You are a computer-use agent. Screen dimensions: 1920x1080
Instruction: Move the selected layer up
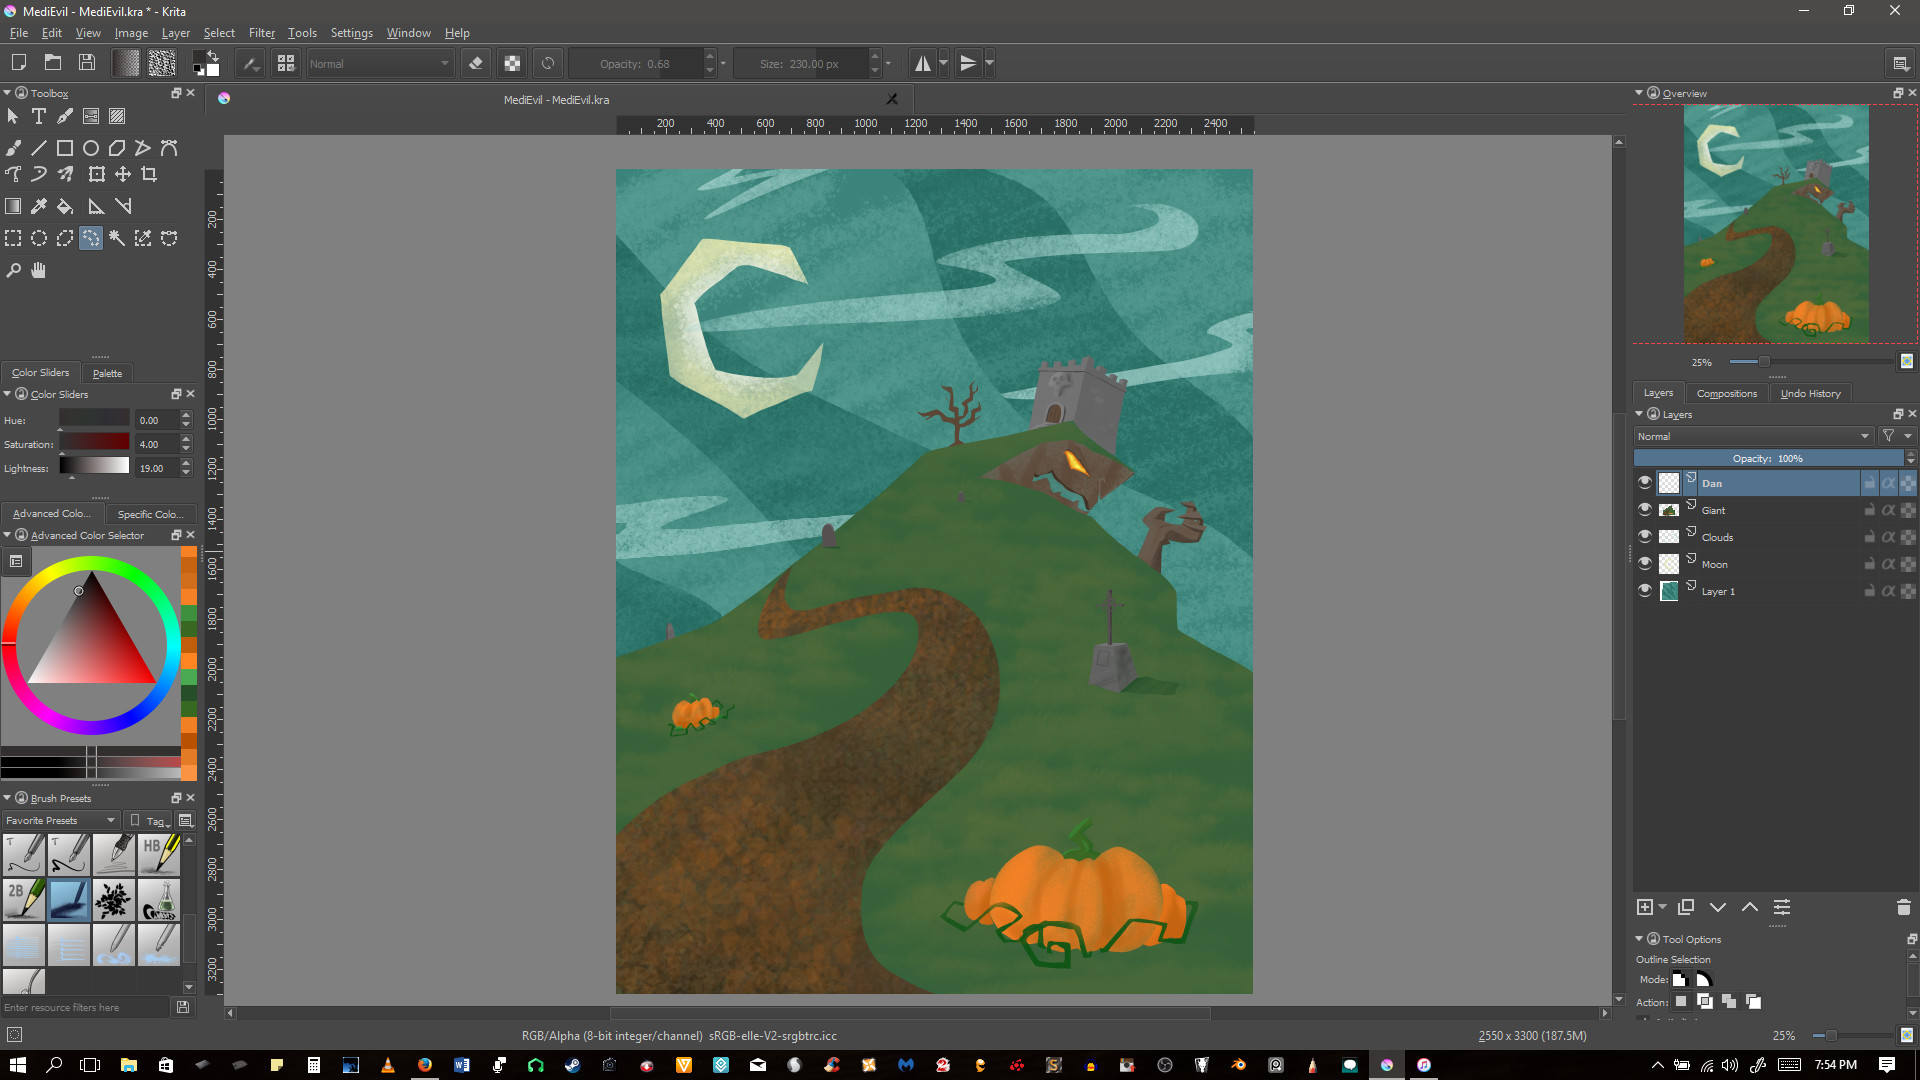coord(1749,907)
